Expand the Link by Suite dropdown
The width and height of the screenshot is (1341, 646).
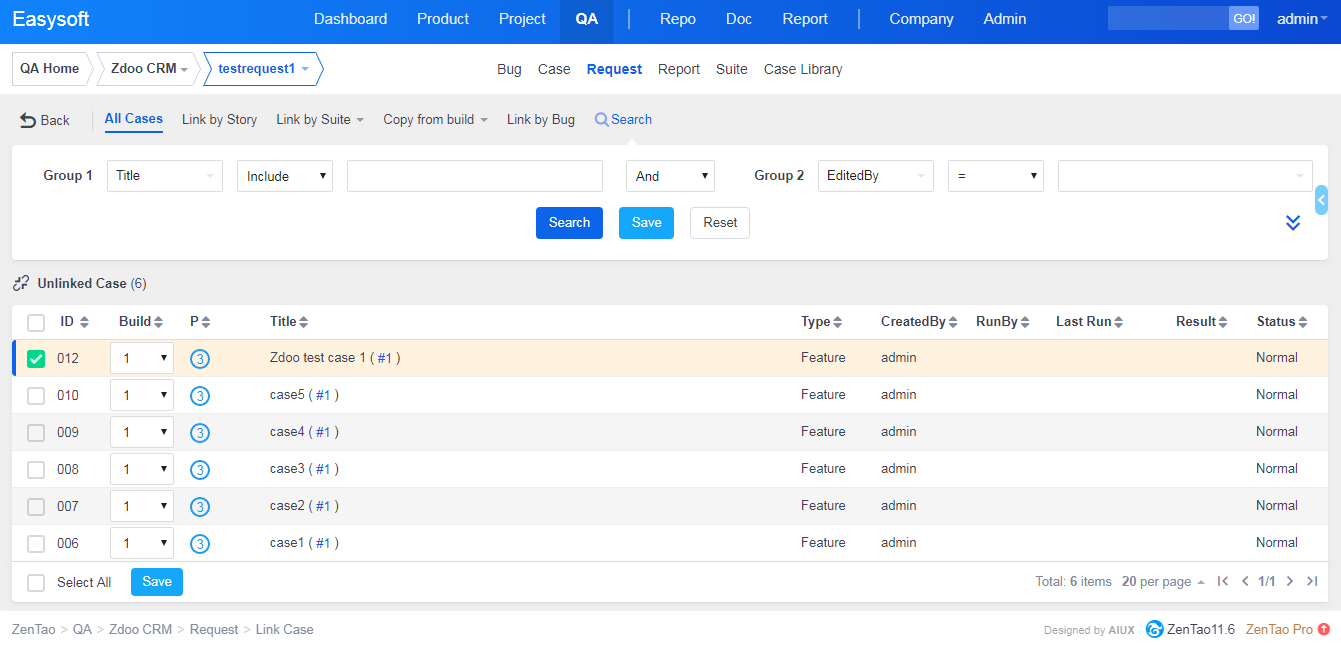319,120
